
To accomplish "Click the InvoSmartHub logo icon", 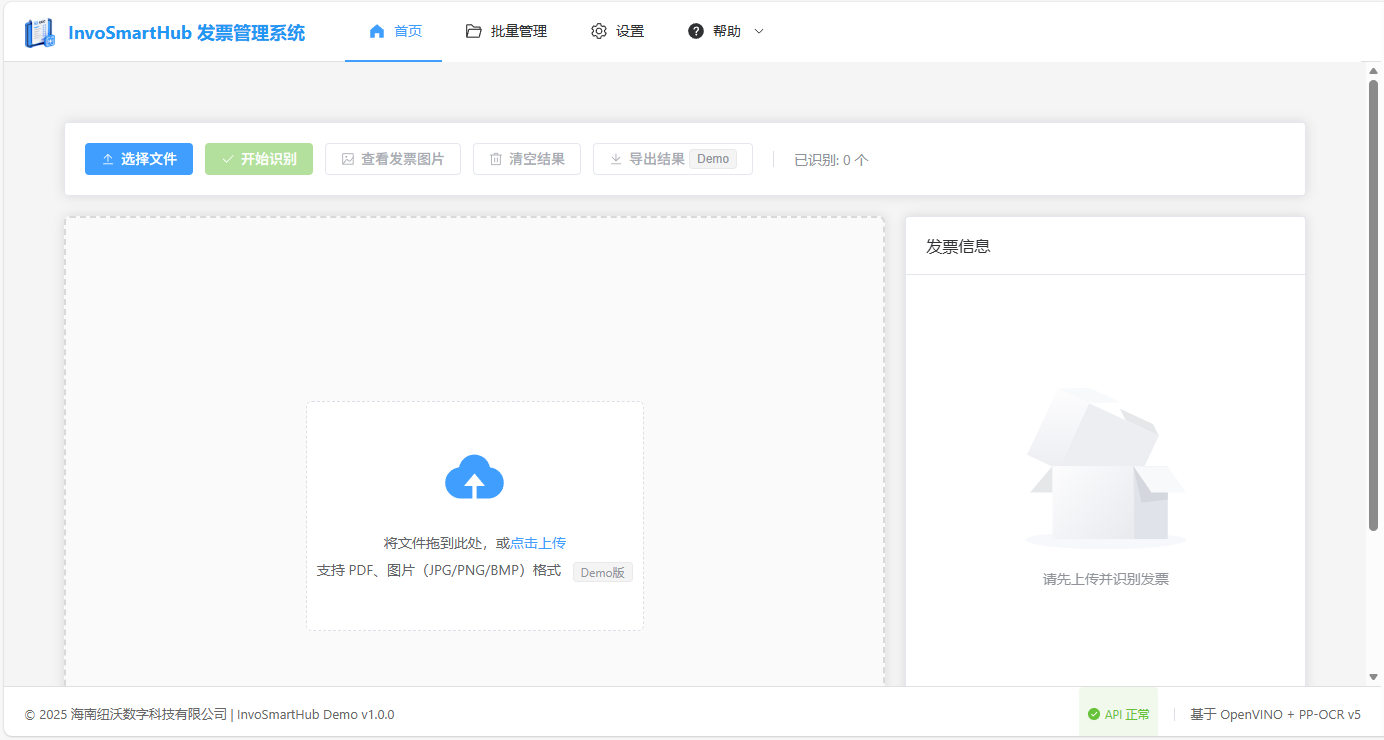I will [40, 30].
